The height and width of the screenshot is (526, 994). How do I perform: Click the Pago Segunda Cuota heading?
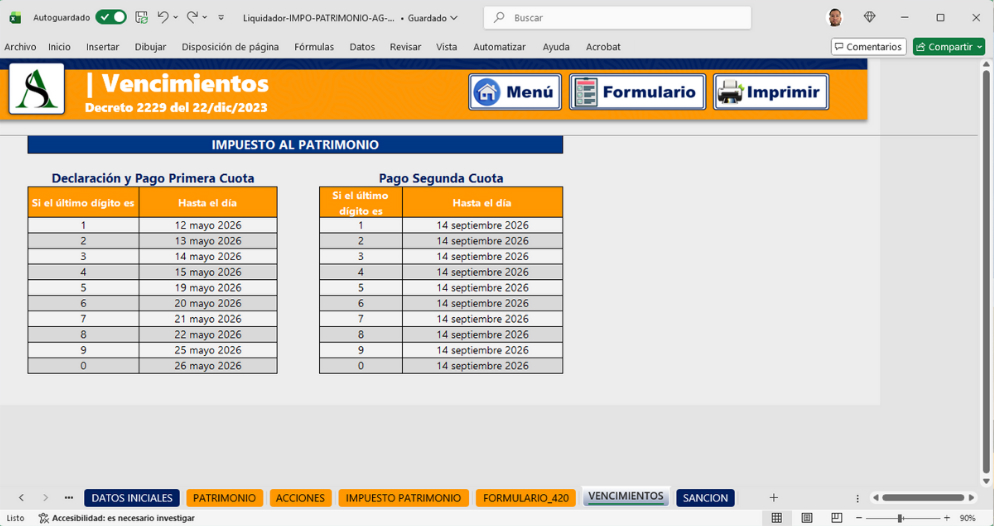coord(441,179)
